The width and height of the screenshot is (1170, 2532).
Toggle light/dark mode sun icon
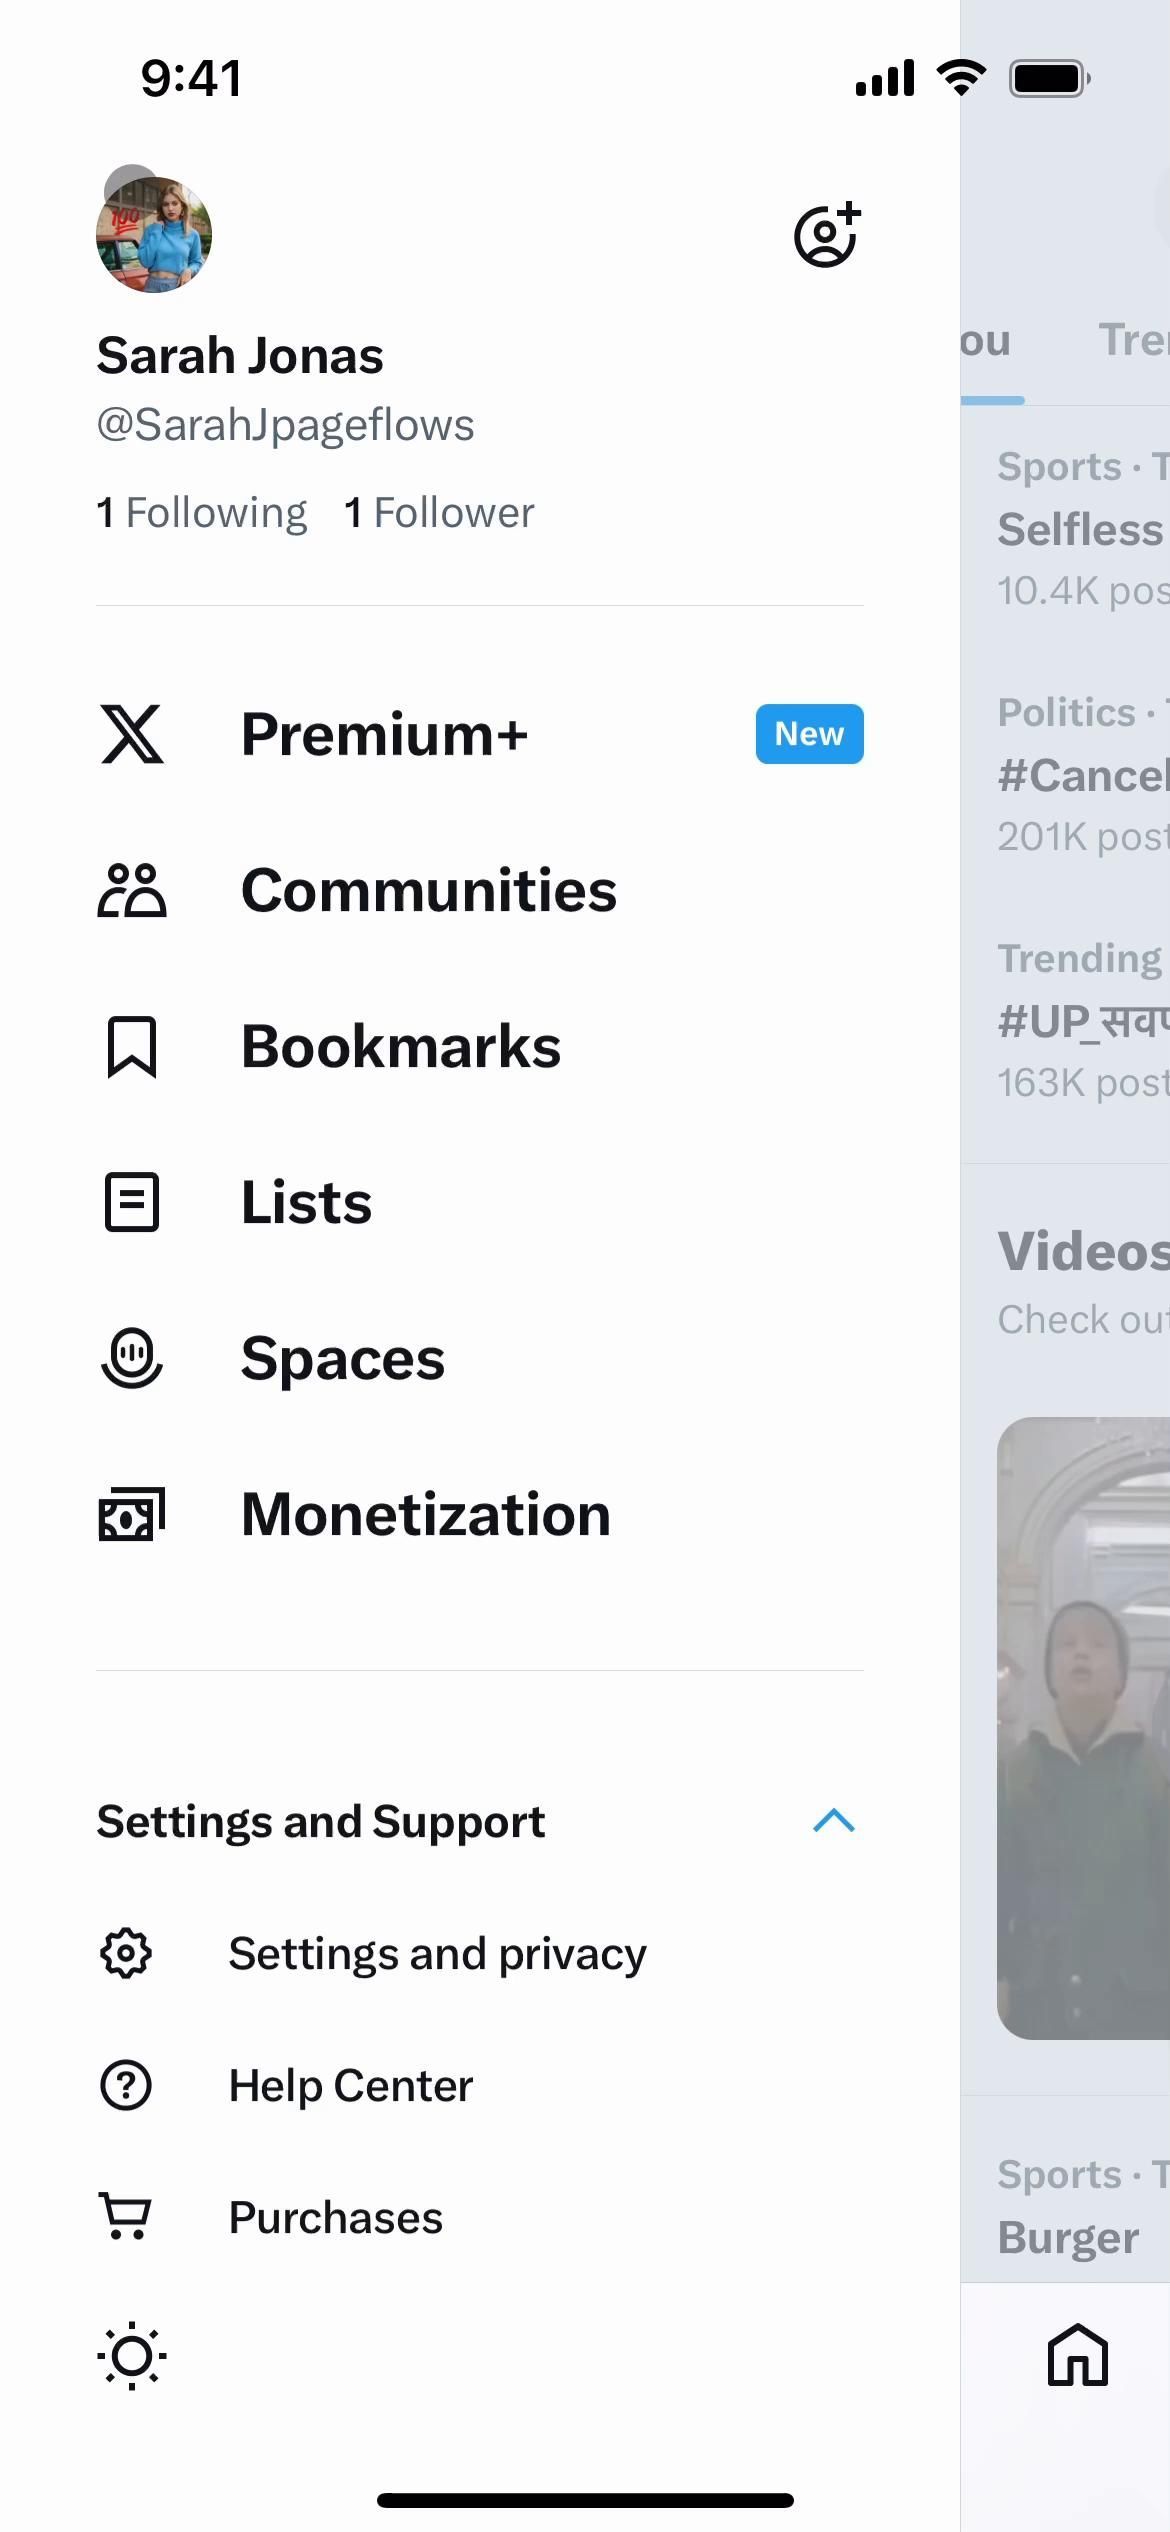pyautogui.click(x=132, y=2356)
